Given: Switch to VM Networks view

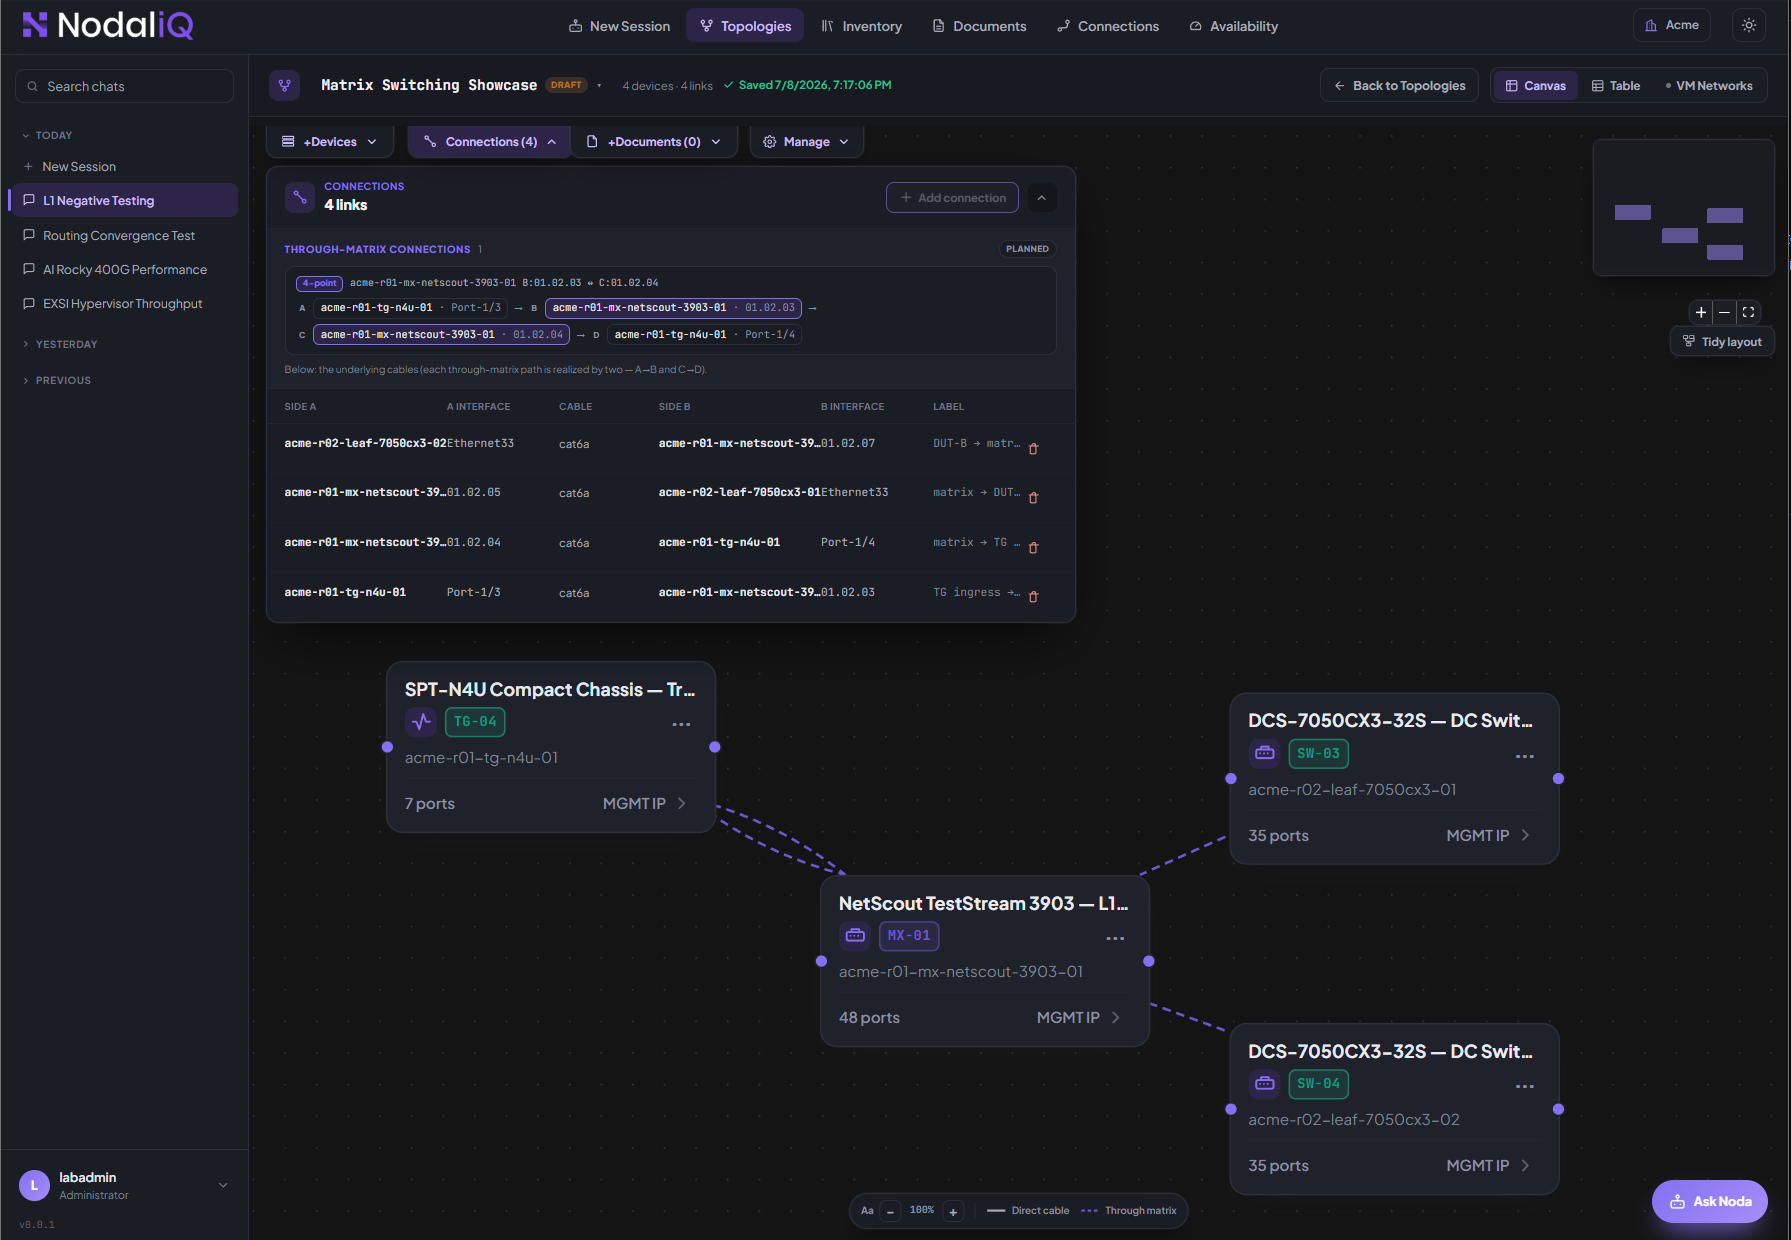Looking at the screenshot, I should [1709, 86].
